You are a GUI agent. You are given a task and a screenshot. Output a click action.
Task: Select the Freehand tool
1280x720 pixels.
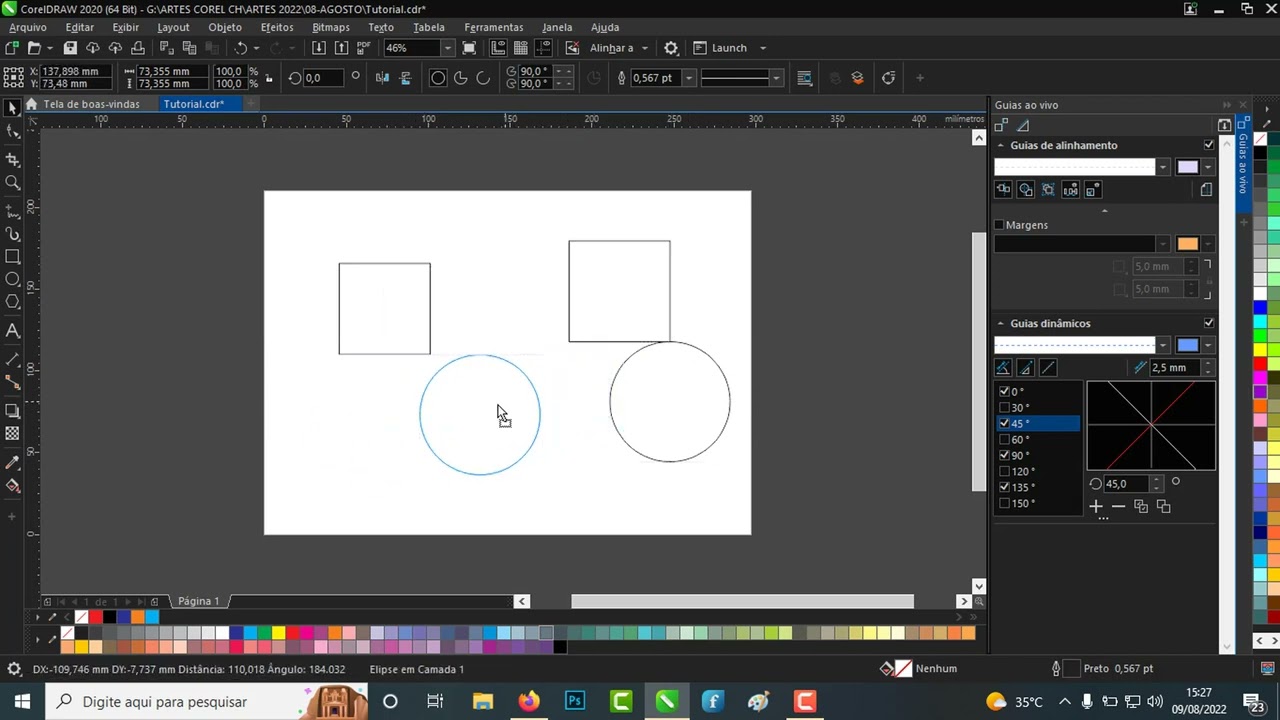(x=13, y=211)
